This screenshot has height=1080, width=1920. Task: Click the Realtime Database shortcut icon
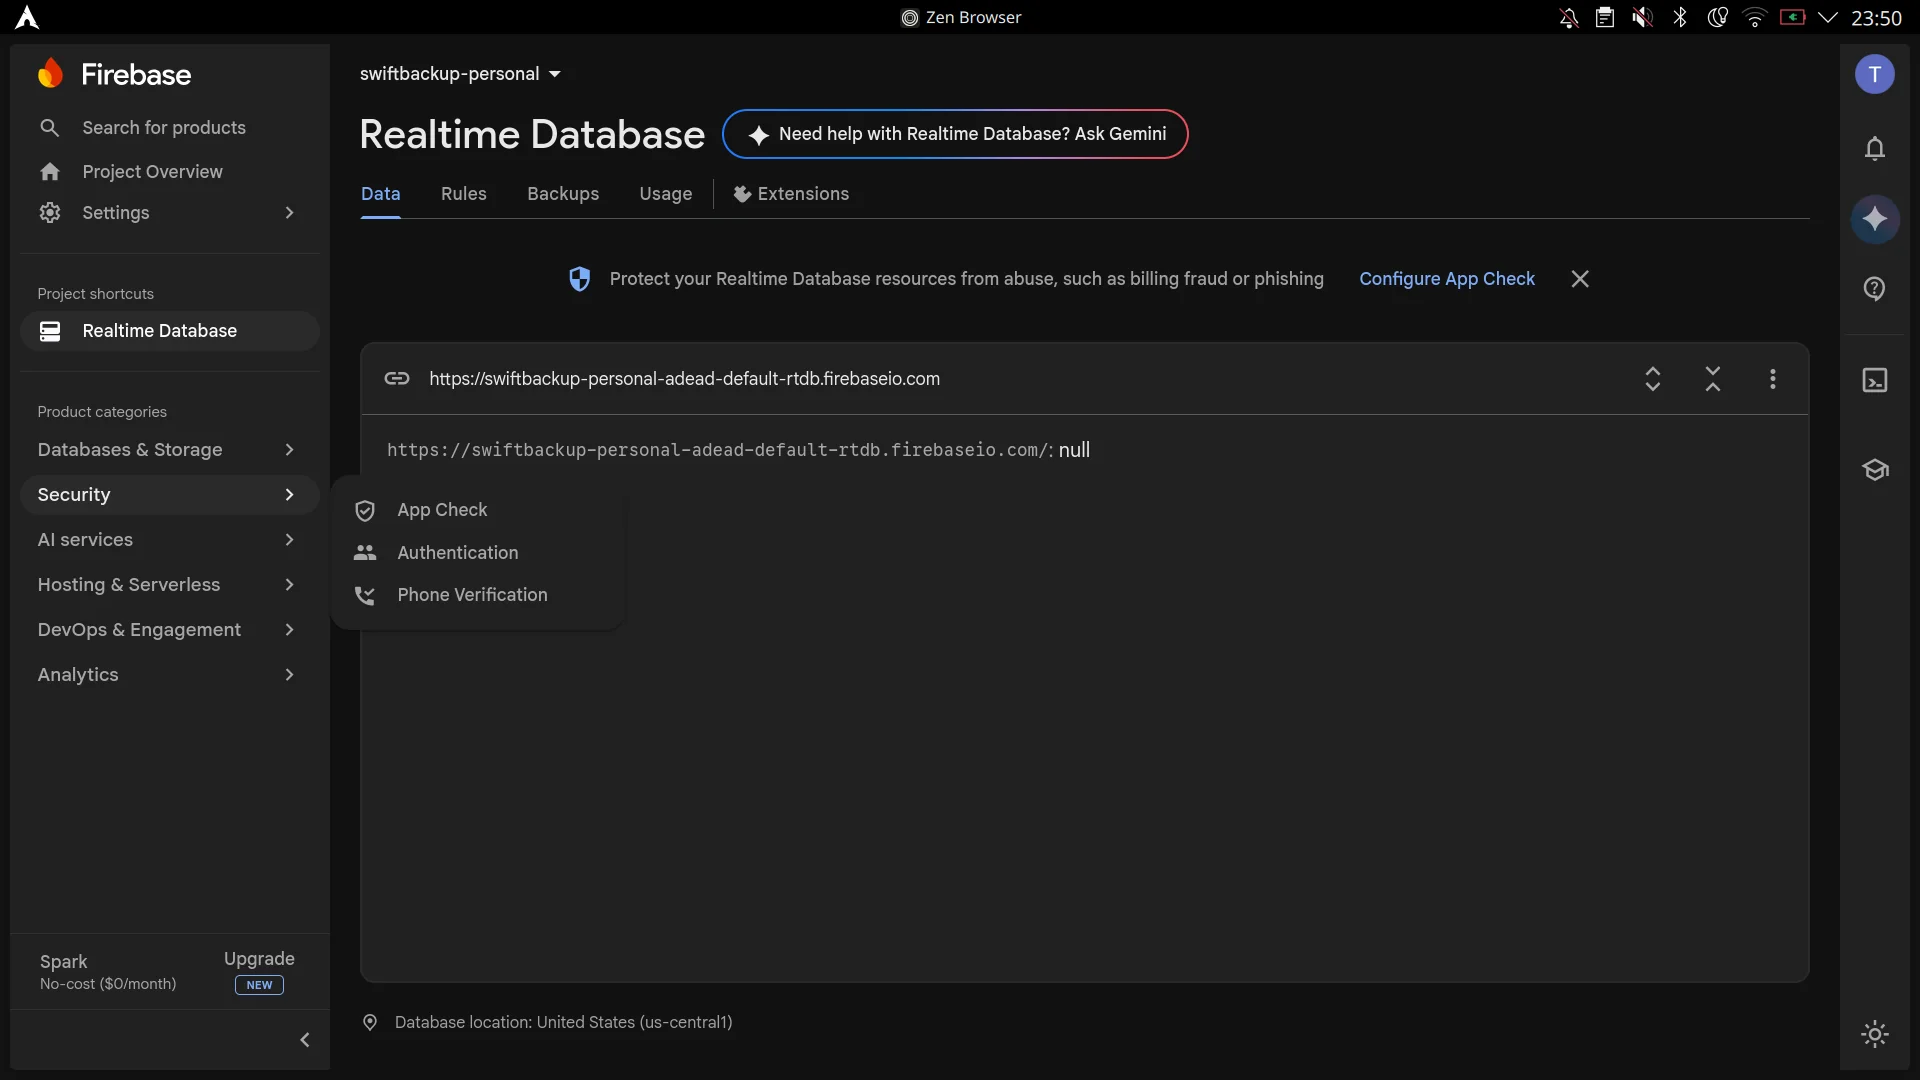point(50,331)
